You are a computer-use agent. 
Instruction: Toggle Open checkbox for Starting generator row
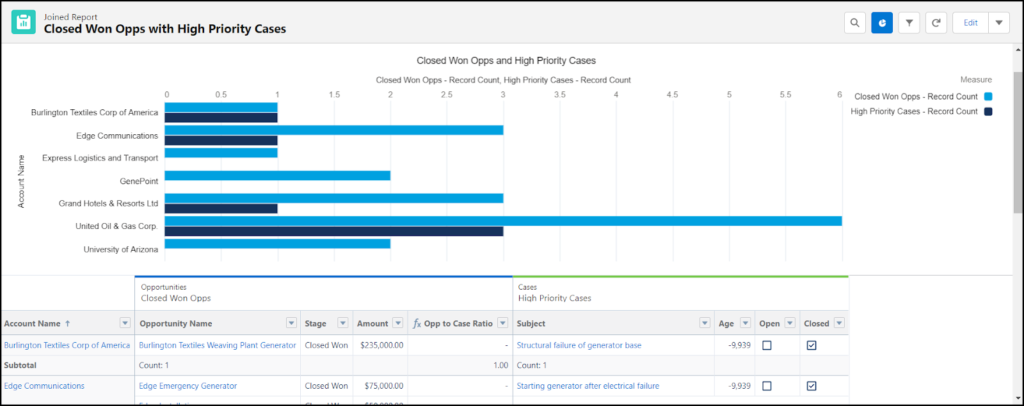pyautogui.click(x=767, y=386)
